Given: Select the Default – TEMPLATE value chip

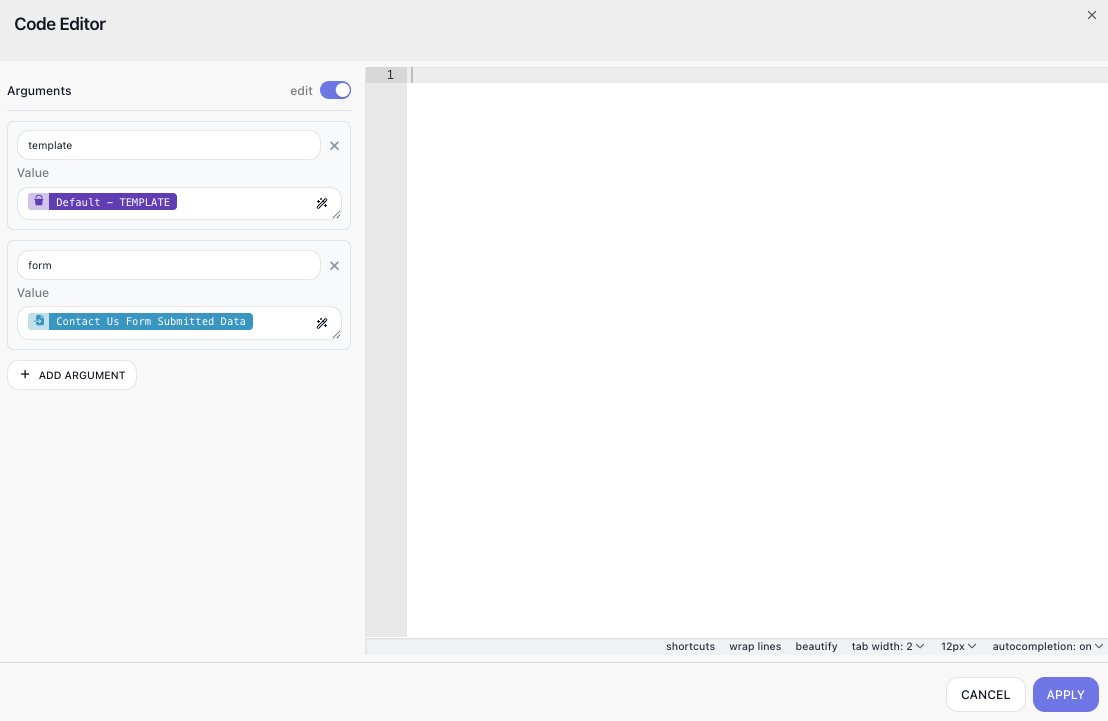Looking at the screenshot, I should click(102, 201).
